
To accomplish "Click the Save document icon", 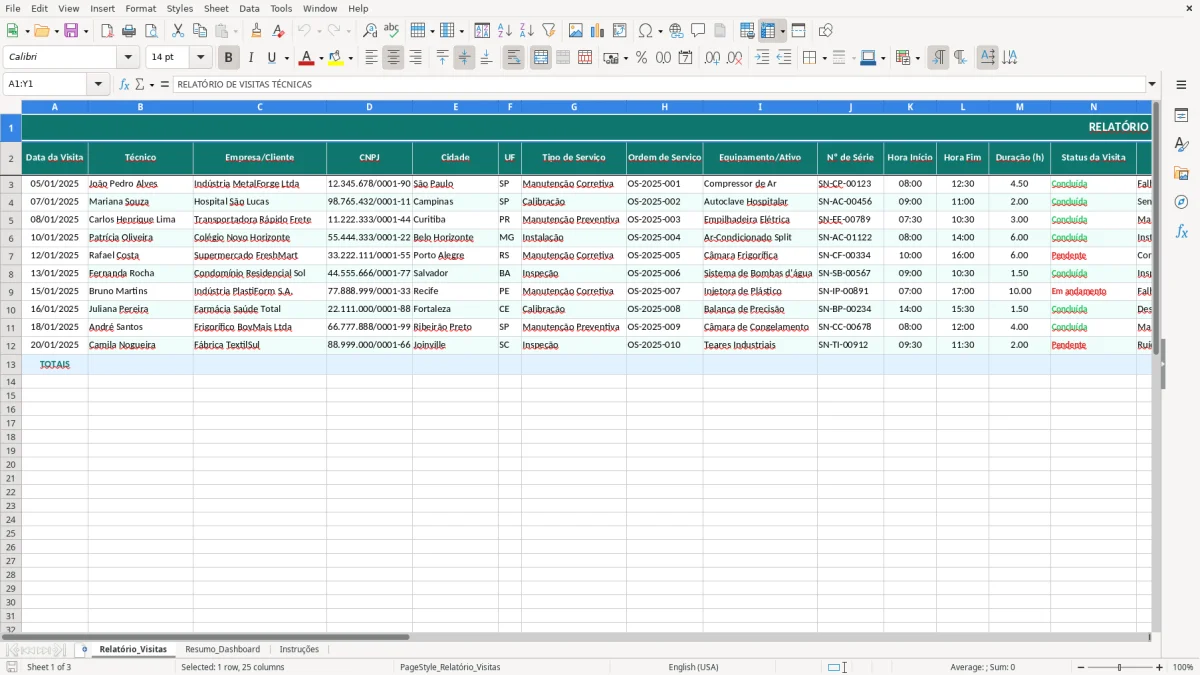I will [71, 31].
